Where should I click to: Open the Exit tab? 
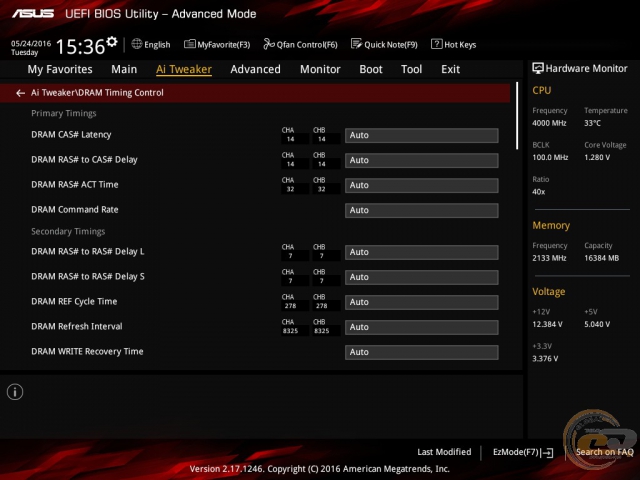pos(450,69)
